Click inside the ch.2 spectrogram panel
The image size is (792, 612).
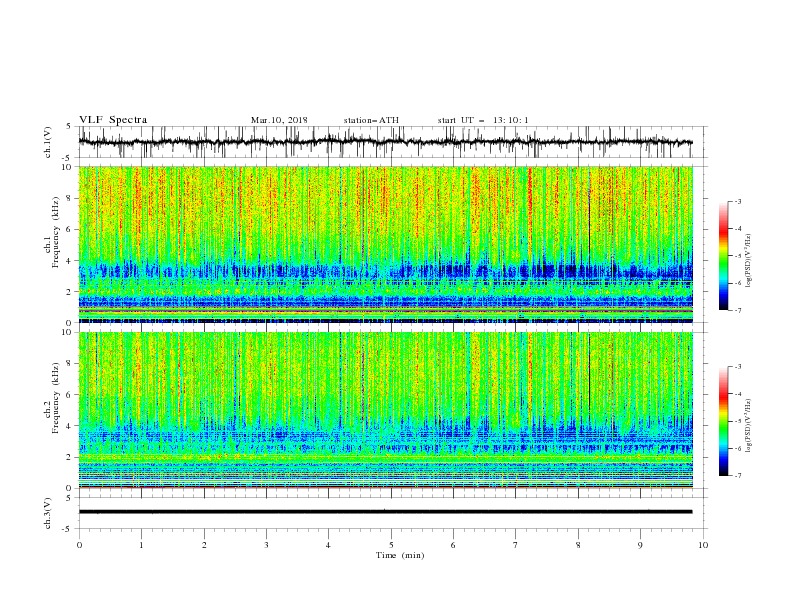(x=385, y=410)
